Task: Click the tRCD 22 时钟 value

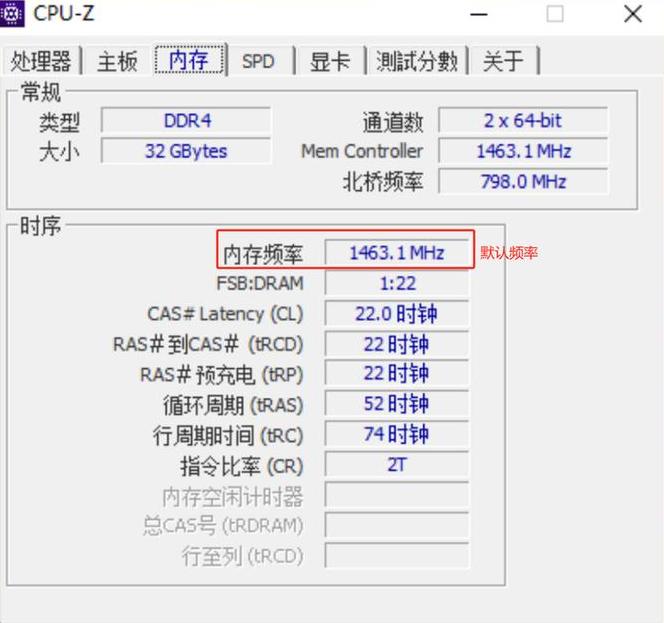Action: point(397,344)
